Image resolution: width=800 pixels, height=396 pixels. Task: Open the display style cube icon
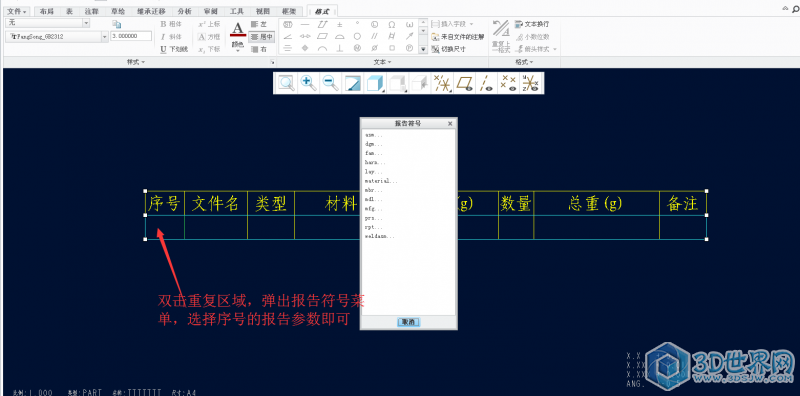pos(375,83)
